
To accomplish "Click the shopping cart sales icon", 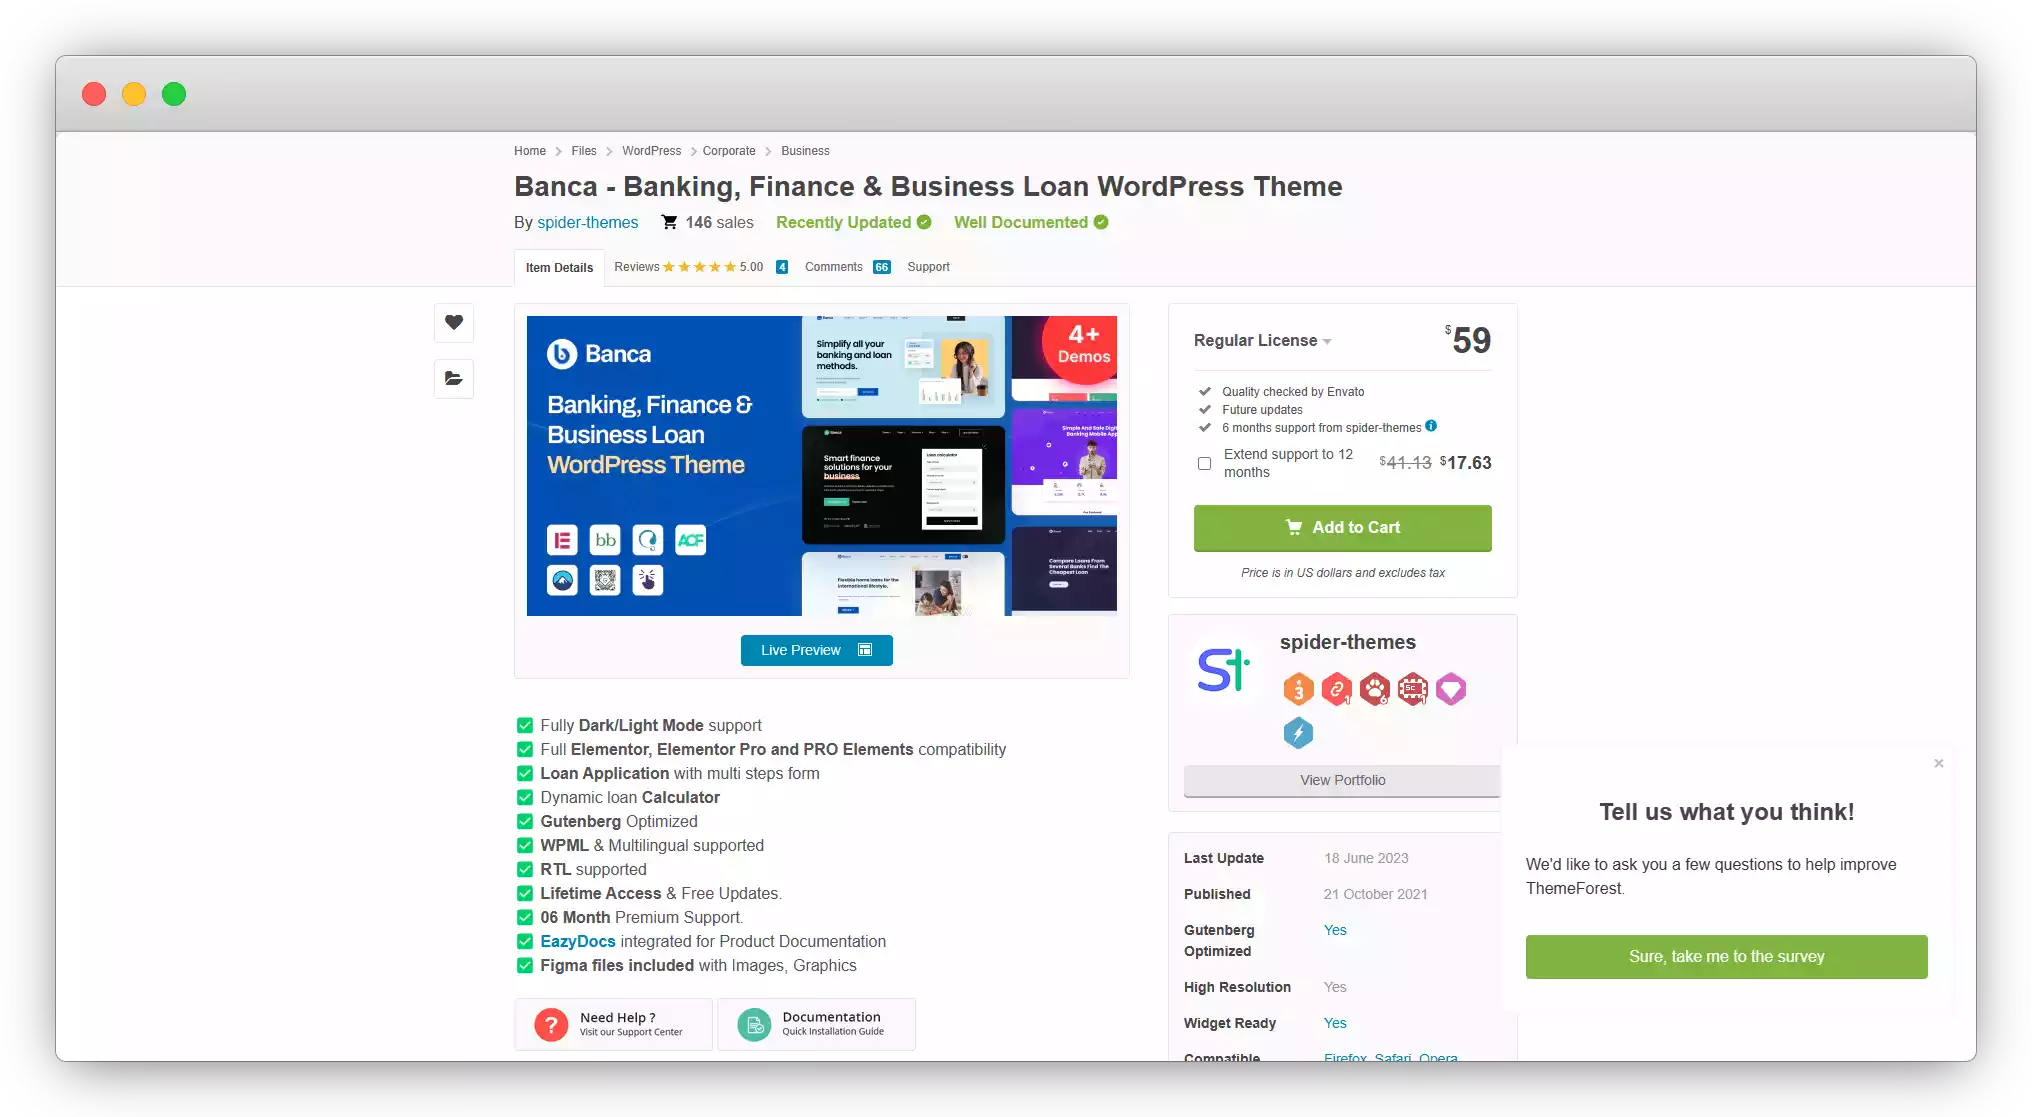I will click(669, 222).
